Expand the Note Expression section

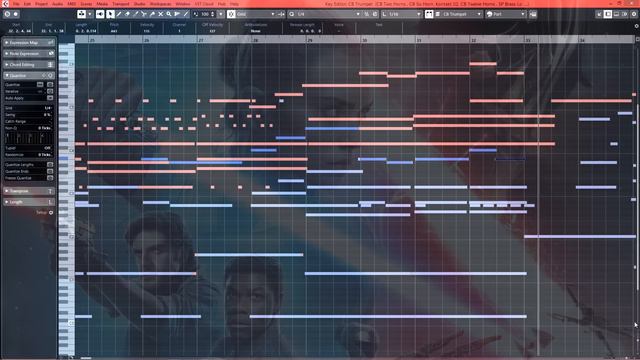pos(29,53)
